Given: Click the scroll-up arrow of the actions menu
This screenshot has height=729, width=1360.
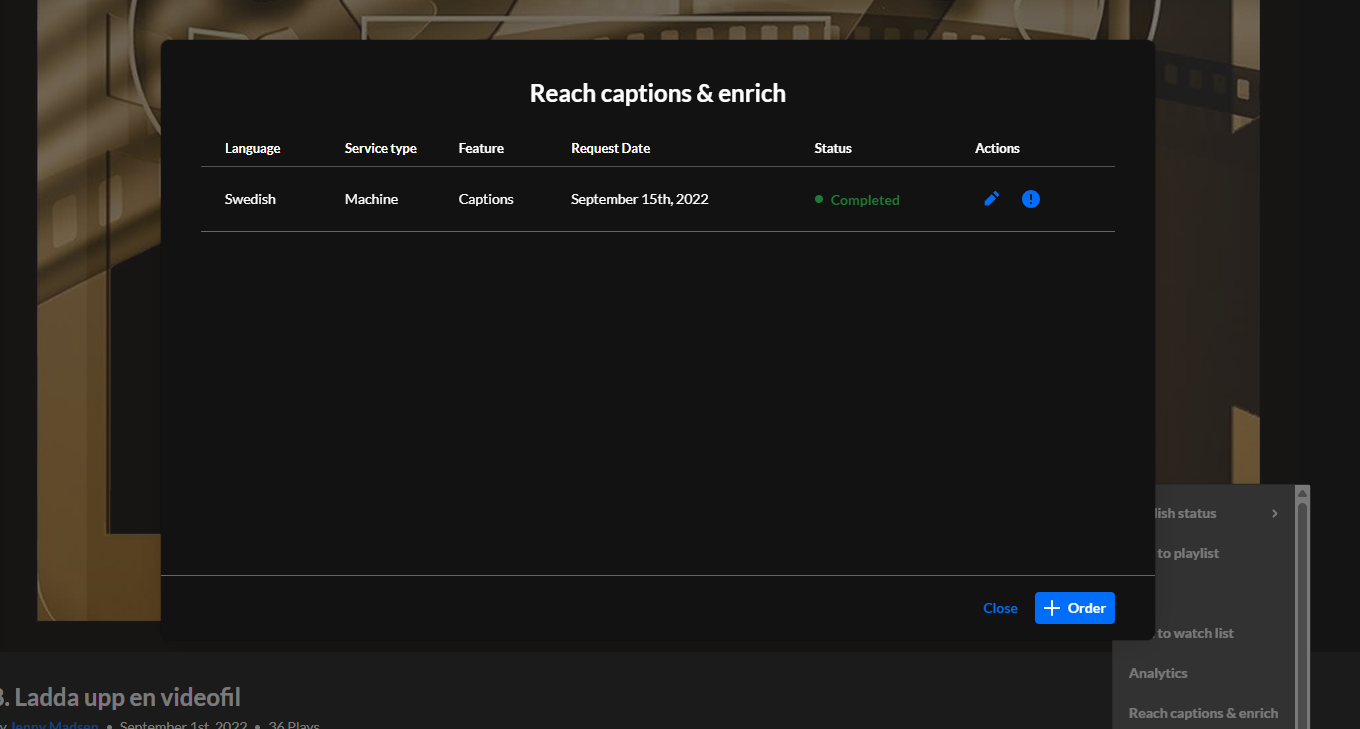Looking at the screenshot, I should 1302,493.
